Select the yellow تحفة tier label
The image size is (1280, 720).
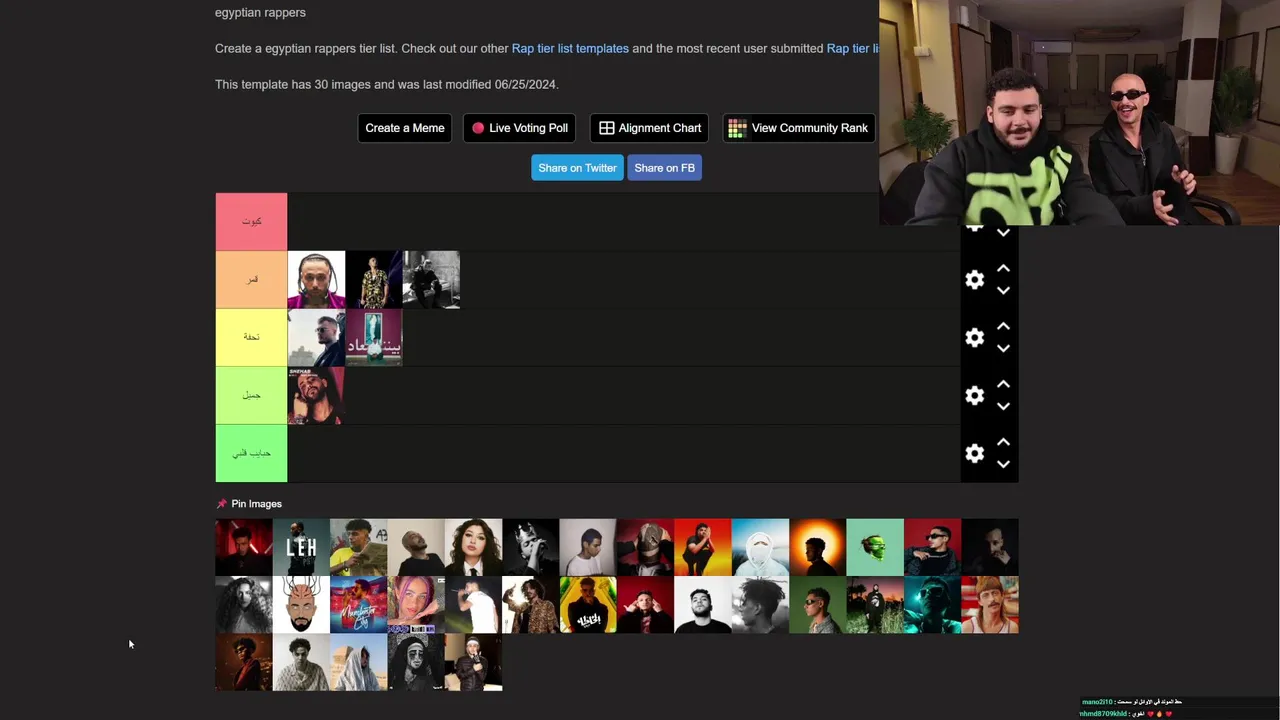click(251, 338)
